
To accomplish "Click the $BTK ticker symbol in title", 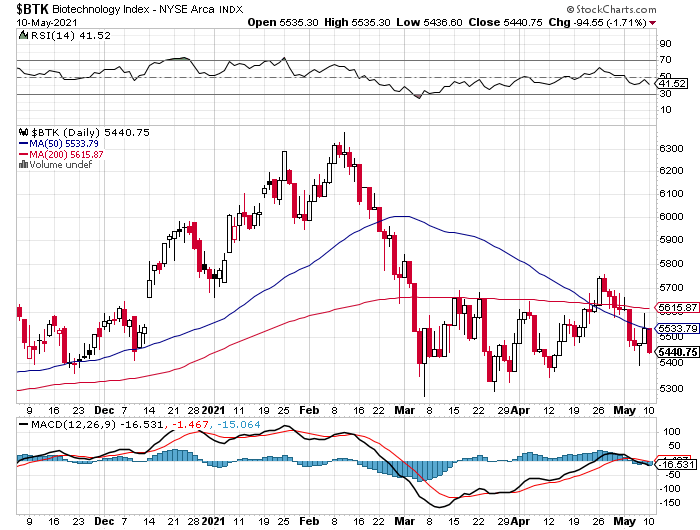I will tap(27, 8).
